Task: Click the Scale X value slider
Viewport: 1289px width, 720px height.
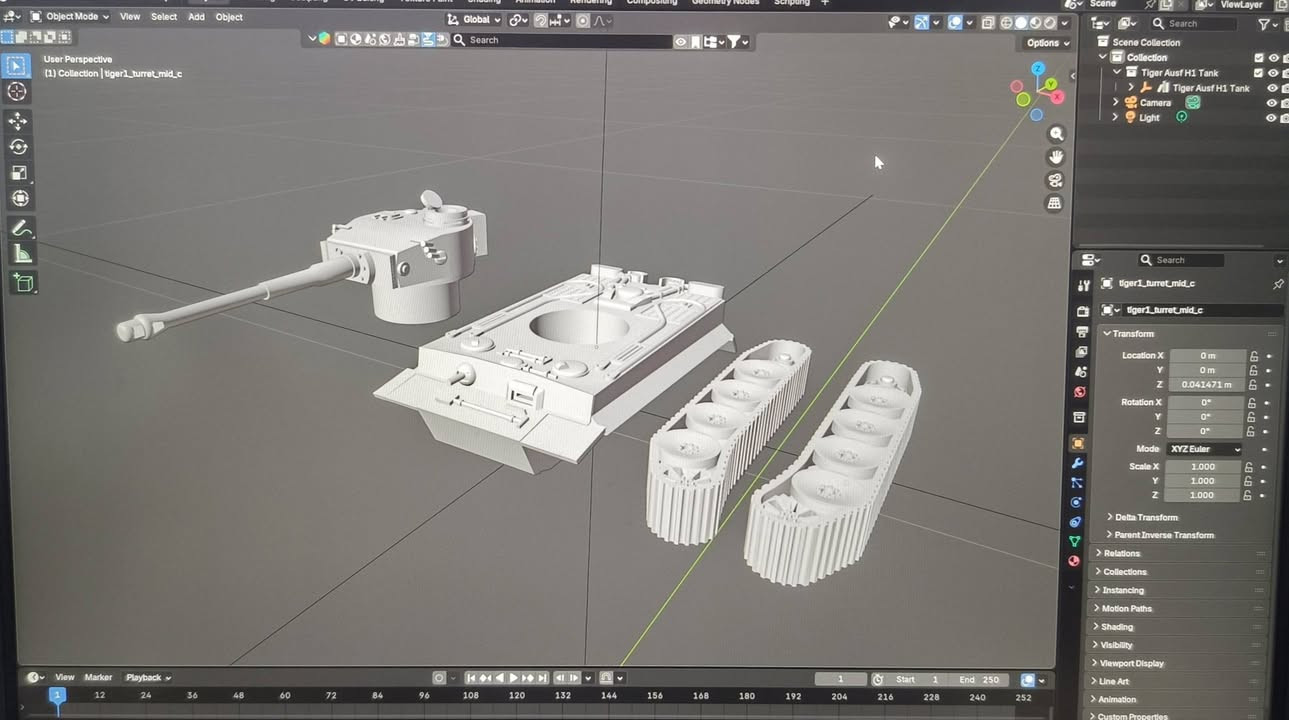Action: (x=1205, y=465)
